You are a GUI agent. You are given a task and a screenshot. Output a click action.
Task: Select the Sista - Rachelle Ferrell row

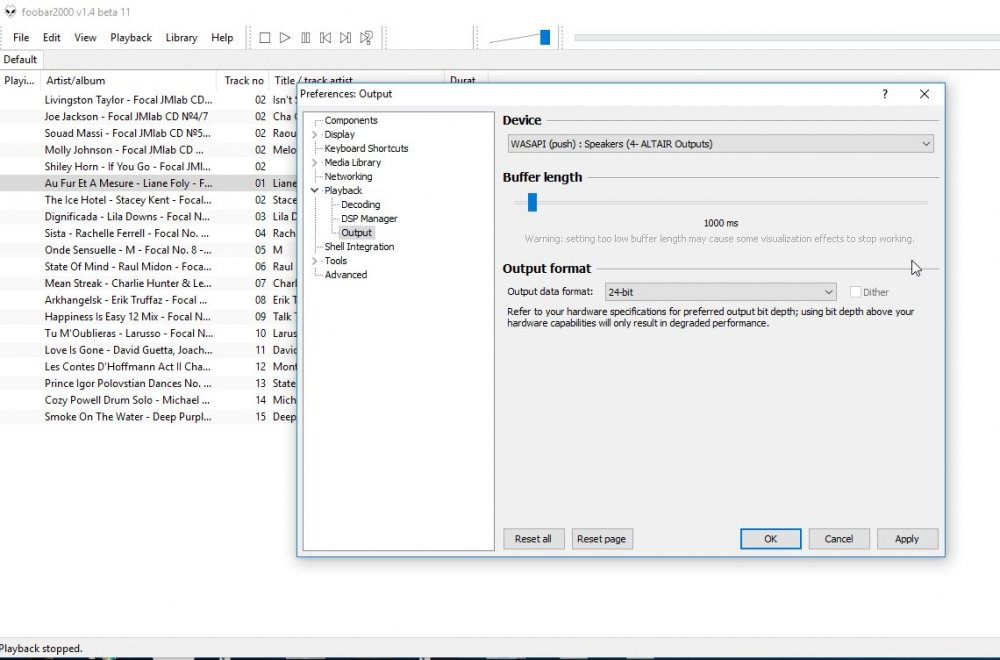click(x=148, y=233)
